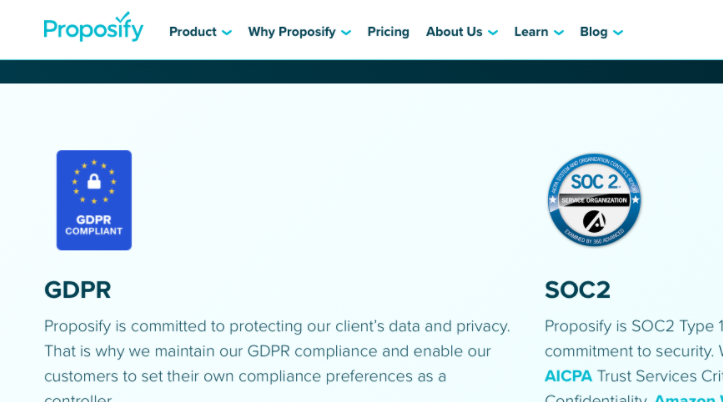Click the SOC 2 Service Organization badge
Screen dimensions: 723x402
click(594, 200)
